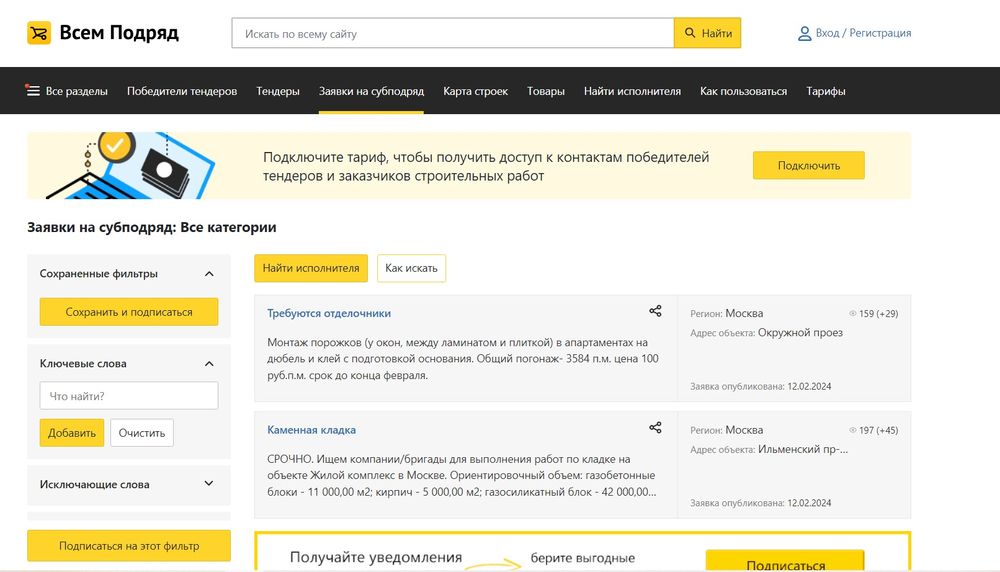The image size is (1000, 572).
Task: Go to Карта строек in navigation
Action: click(475, 91)
